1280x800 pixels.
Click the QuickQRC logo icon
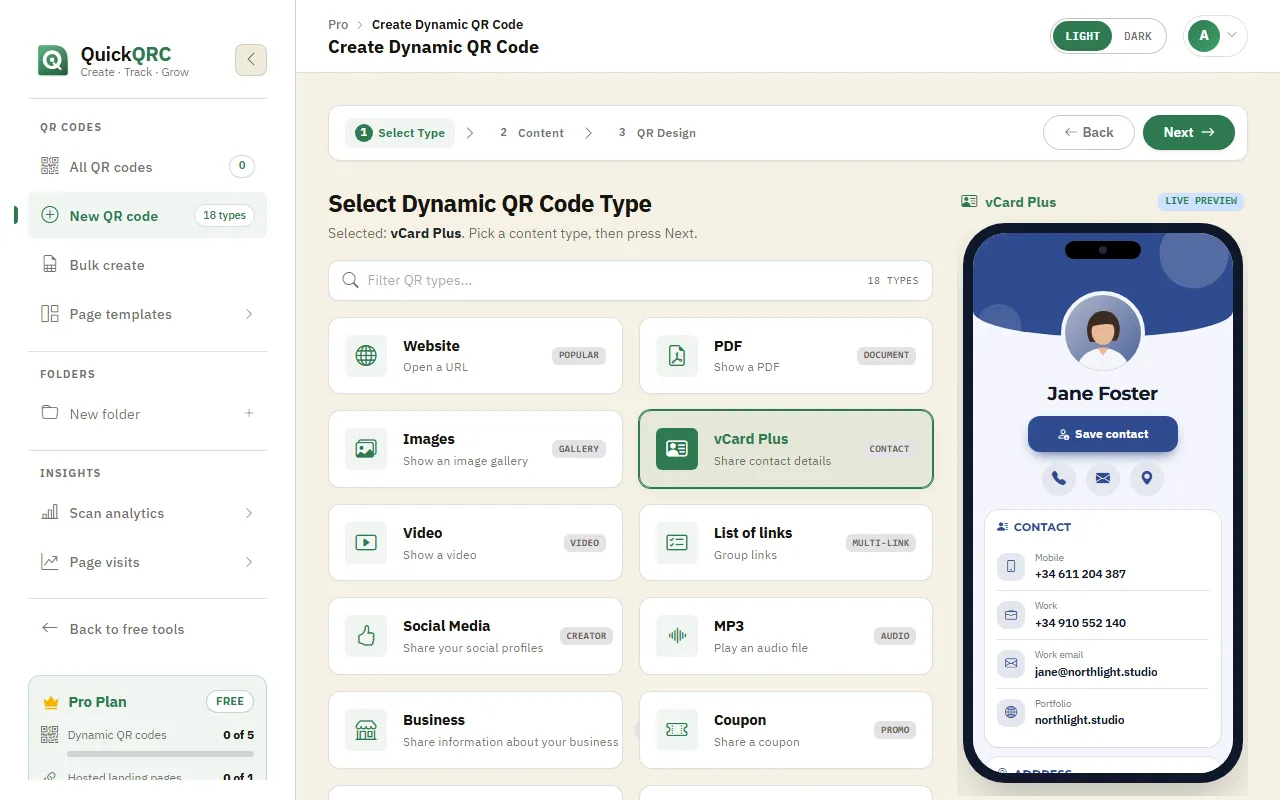(53, 60)
